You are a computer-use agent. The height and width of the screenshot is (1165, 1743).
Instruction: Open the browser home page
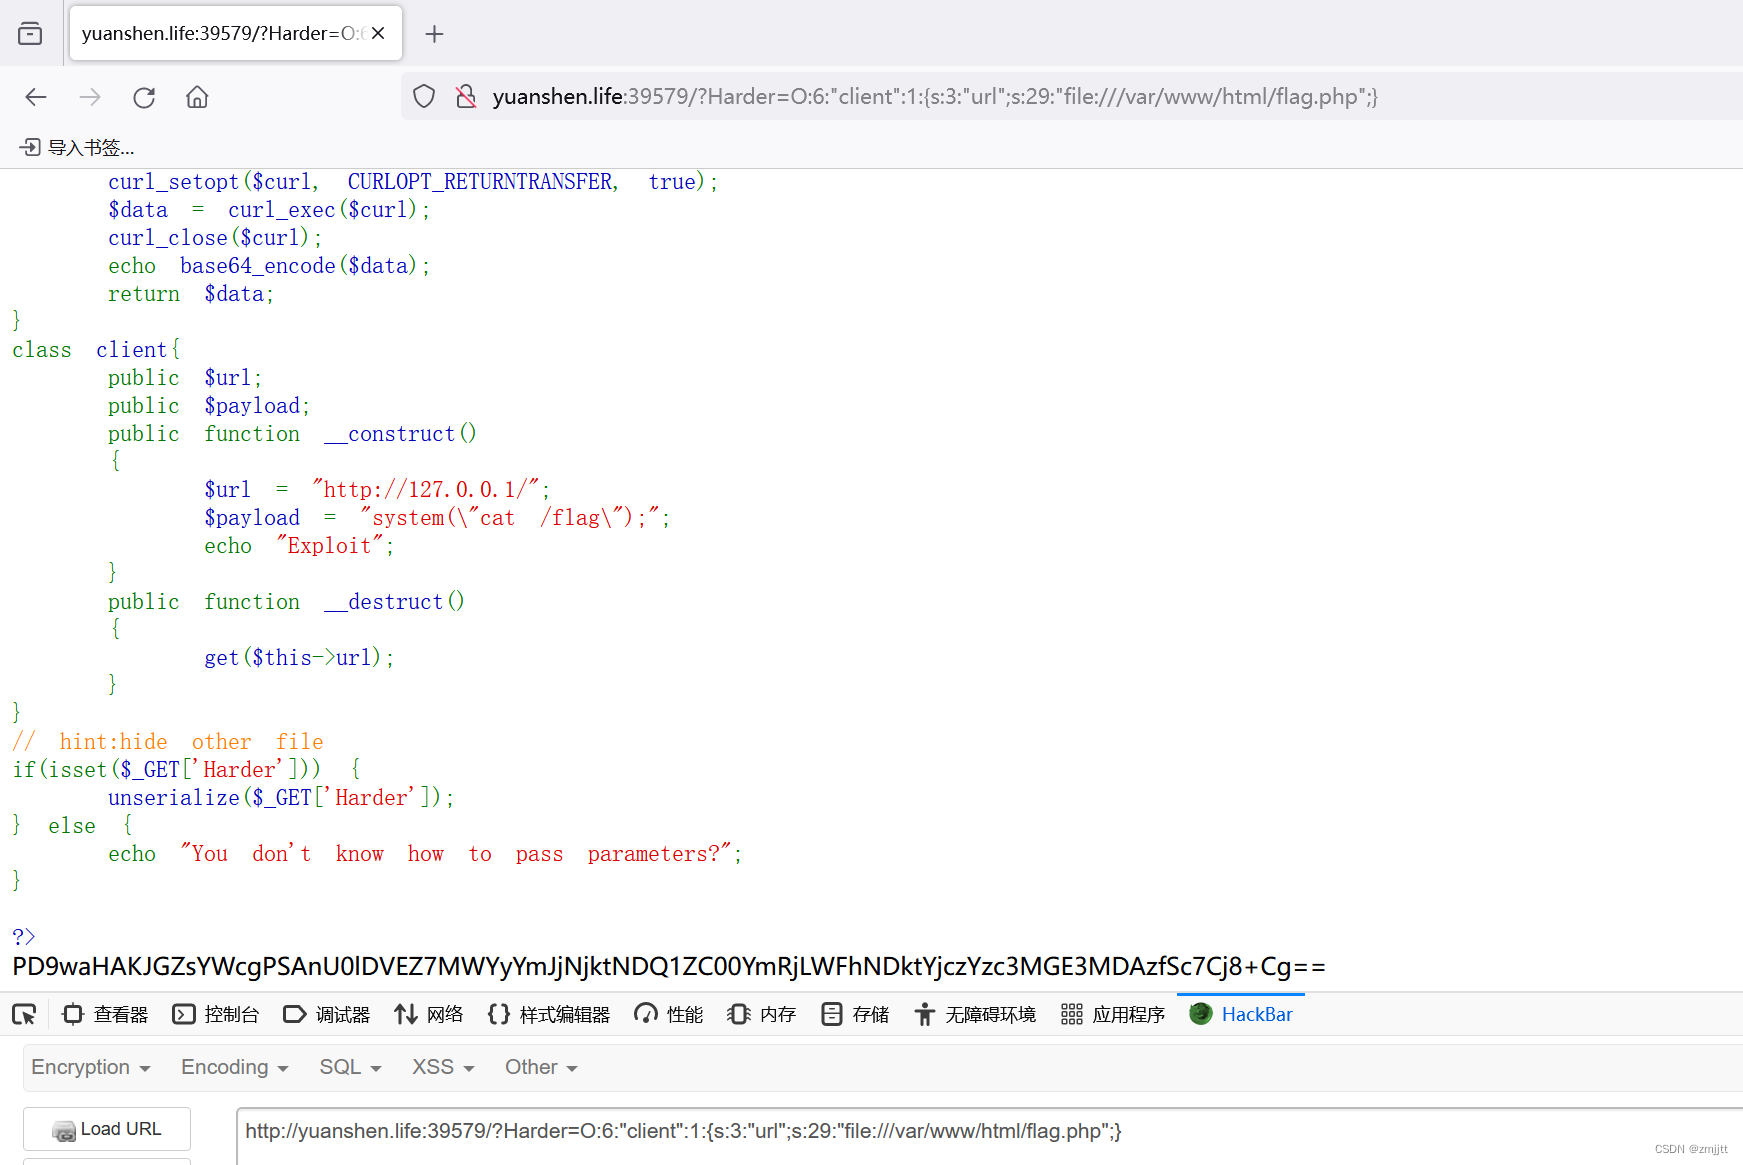pyautogui.click(x=196, y=96)
